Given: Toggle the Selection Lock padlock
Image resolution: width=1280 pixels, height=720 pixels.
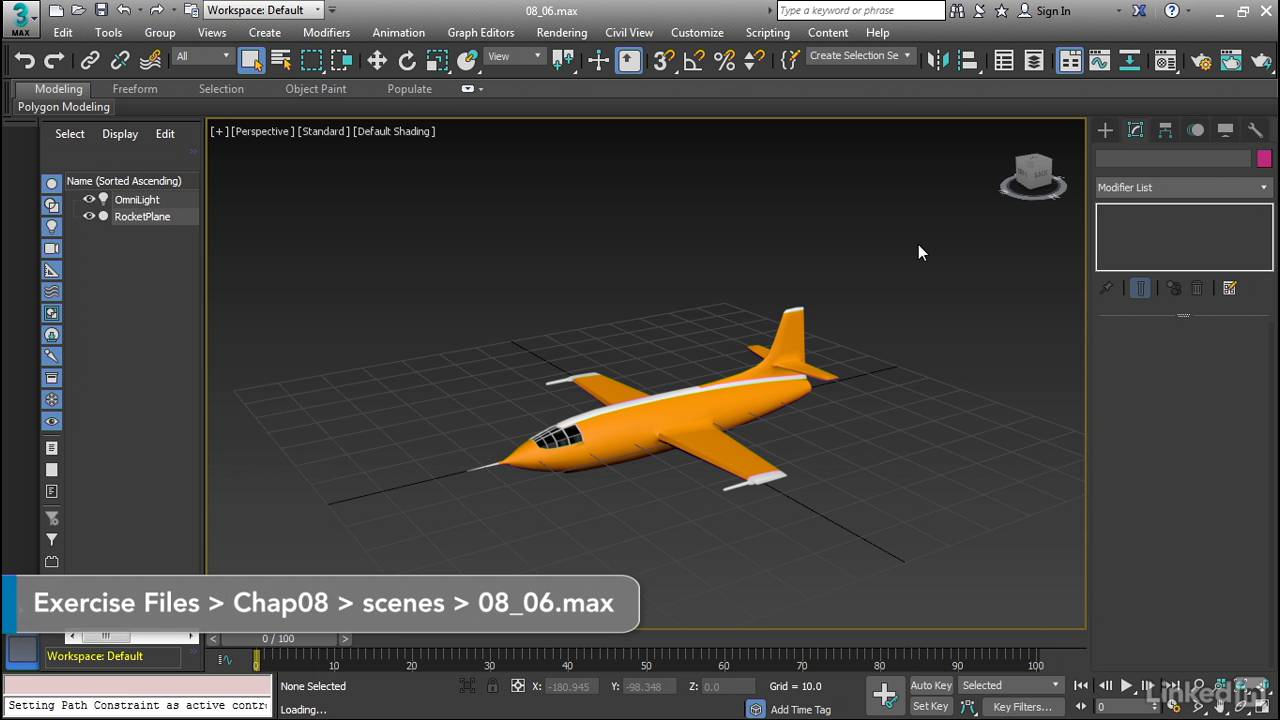Looking at the screenshot, I should (x=492, y=686).
